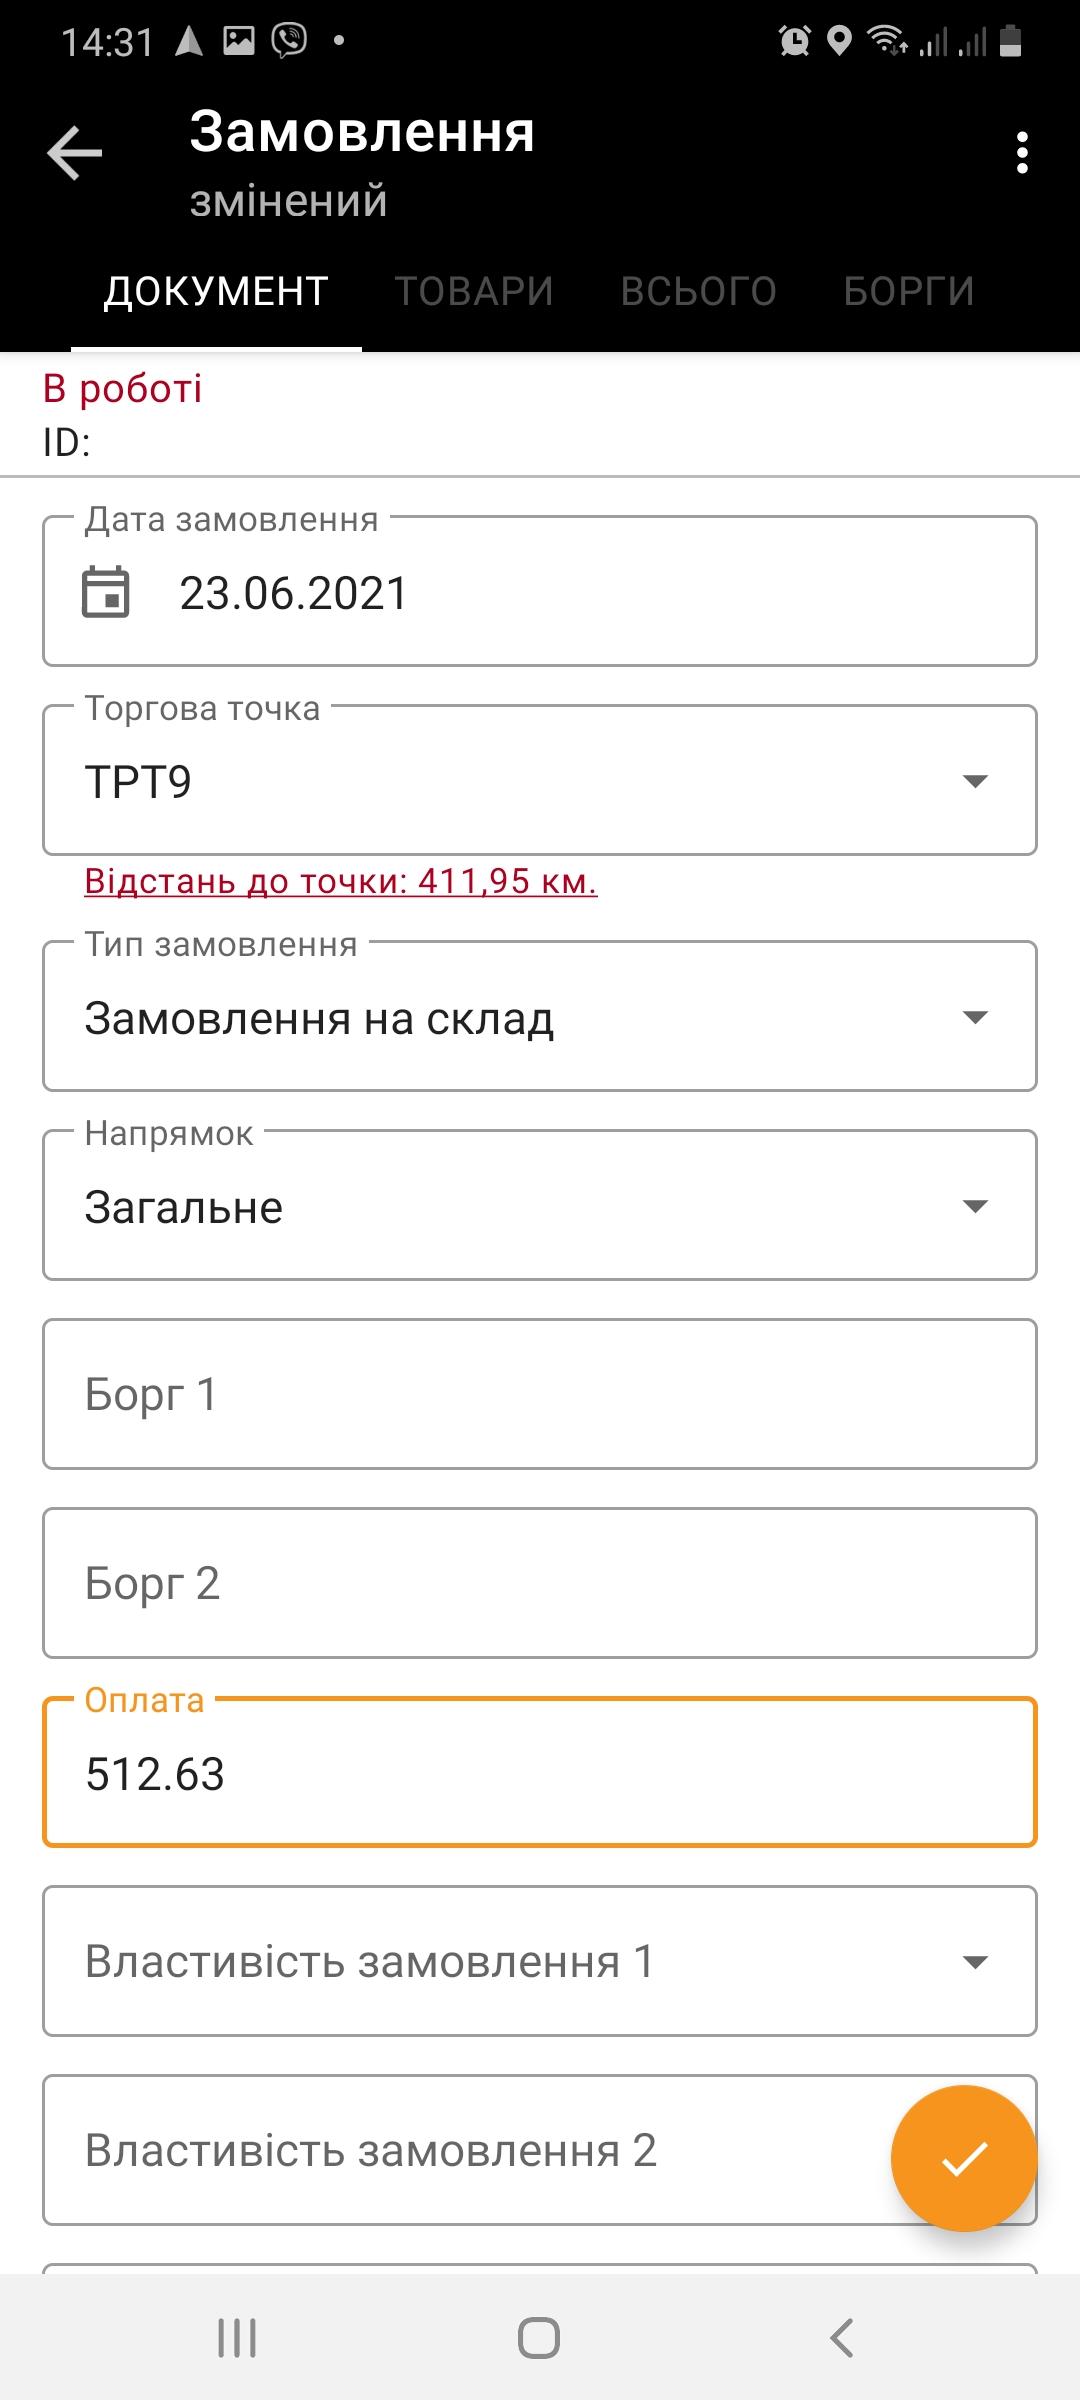Expand the Торгова точка dropdown arrow
This screenshot has width=1080, height=2400.
[974, 781]
